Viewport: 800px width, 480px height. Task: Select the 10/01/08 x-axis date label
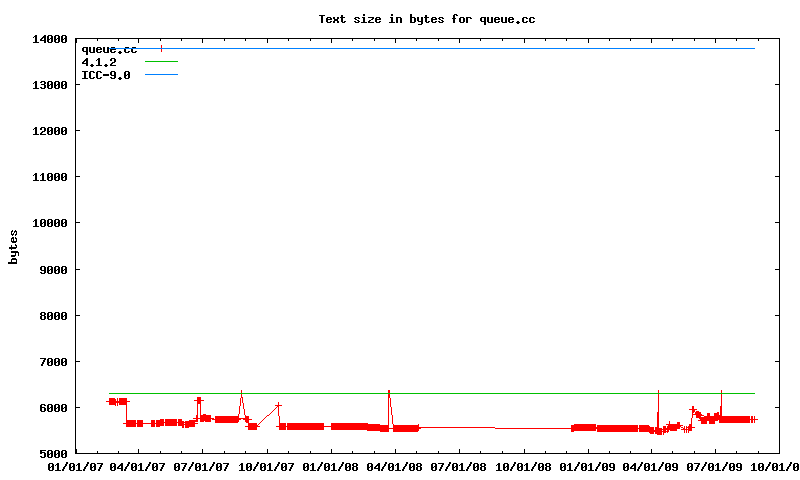[523, 466]
